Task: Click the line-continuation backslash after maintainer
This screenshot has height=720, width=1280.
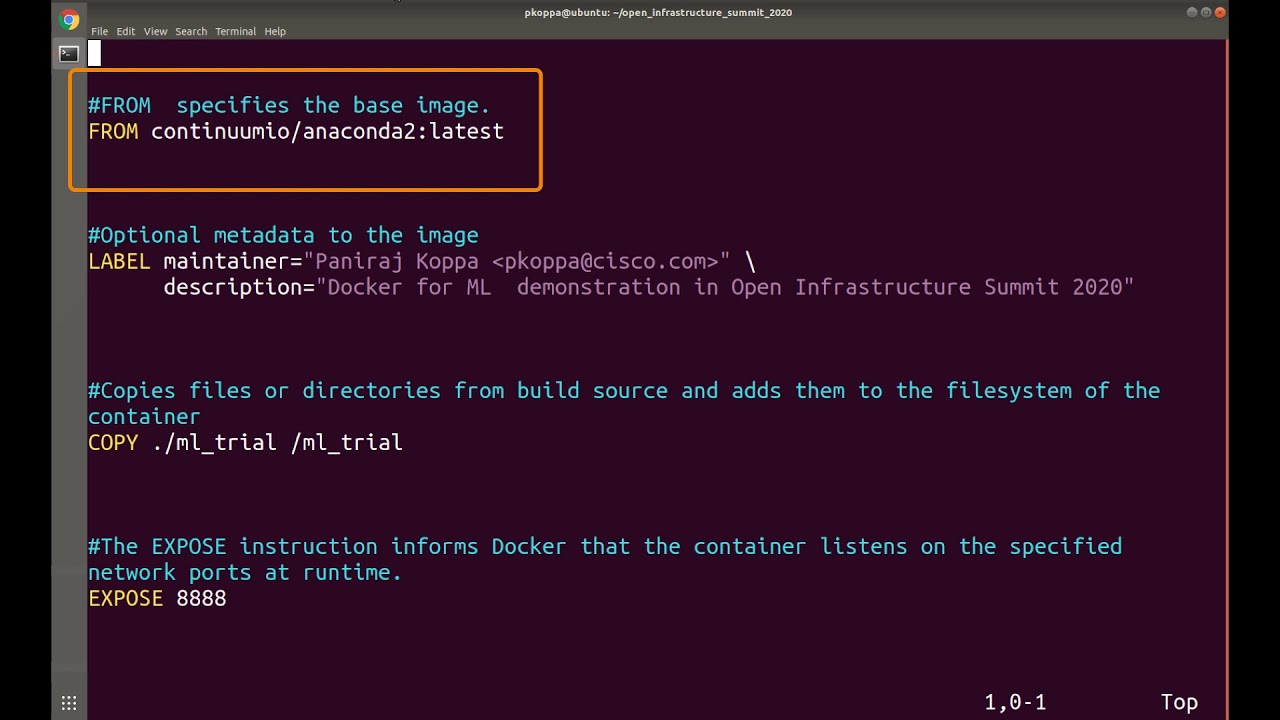Action: [x=750, y=261]
